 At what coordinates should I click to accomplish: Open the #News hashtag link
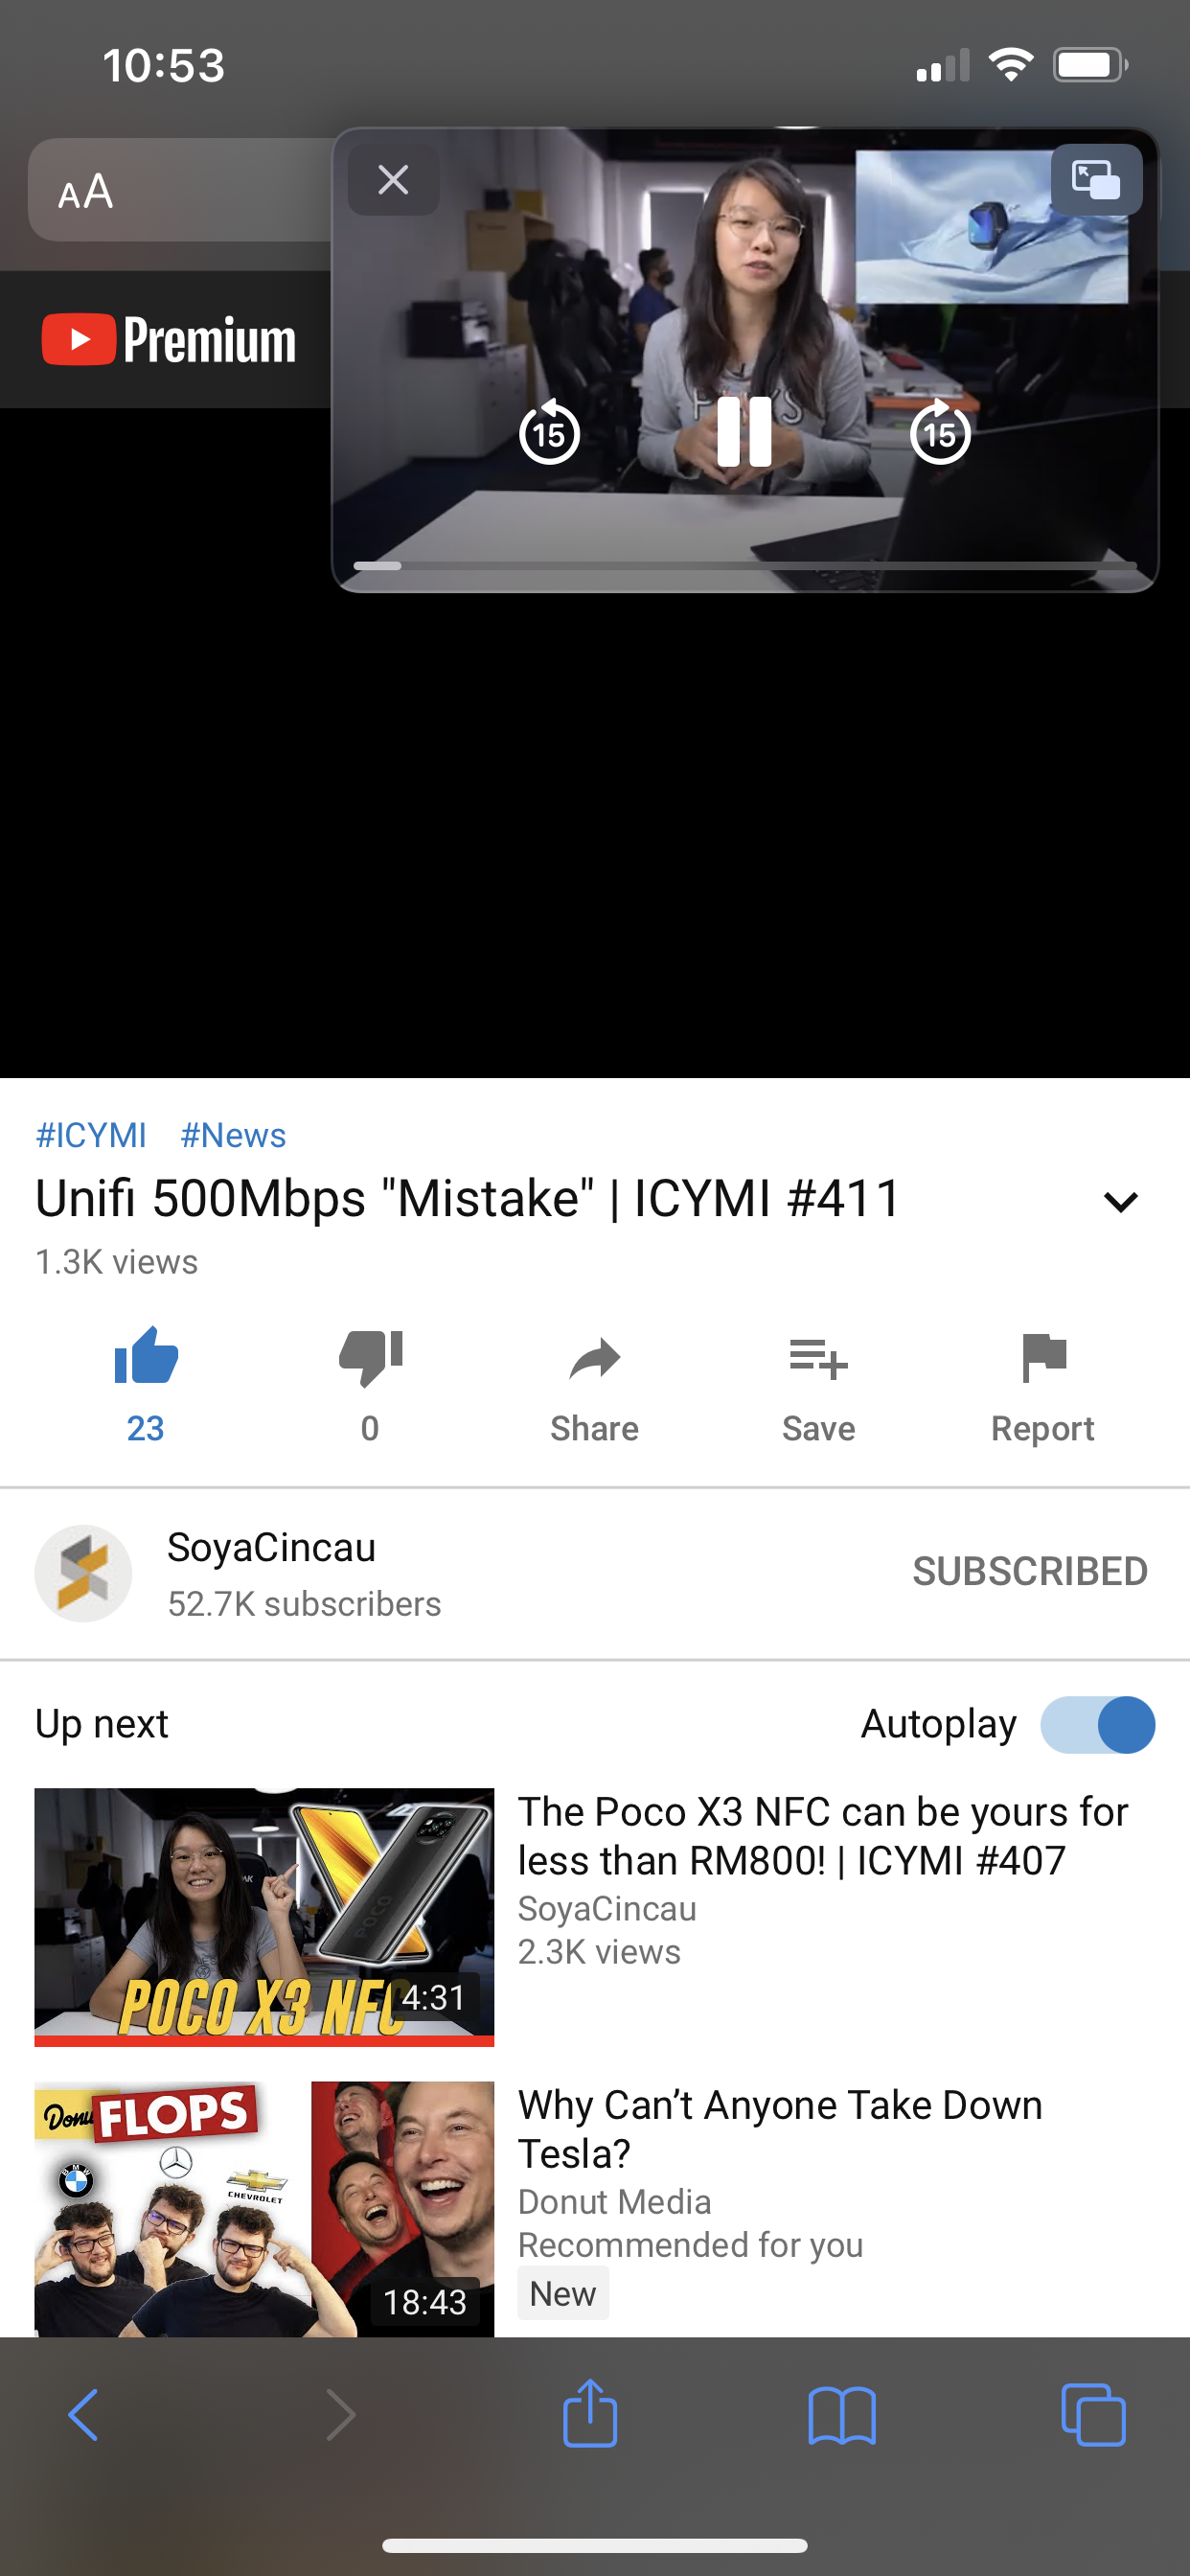(x=233, y=1135)
